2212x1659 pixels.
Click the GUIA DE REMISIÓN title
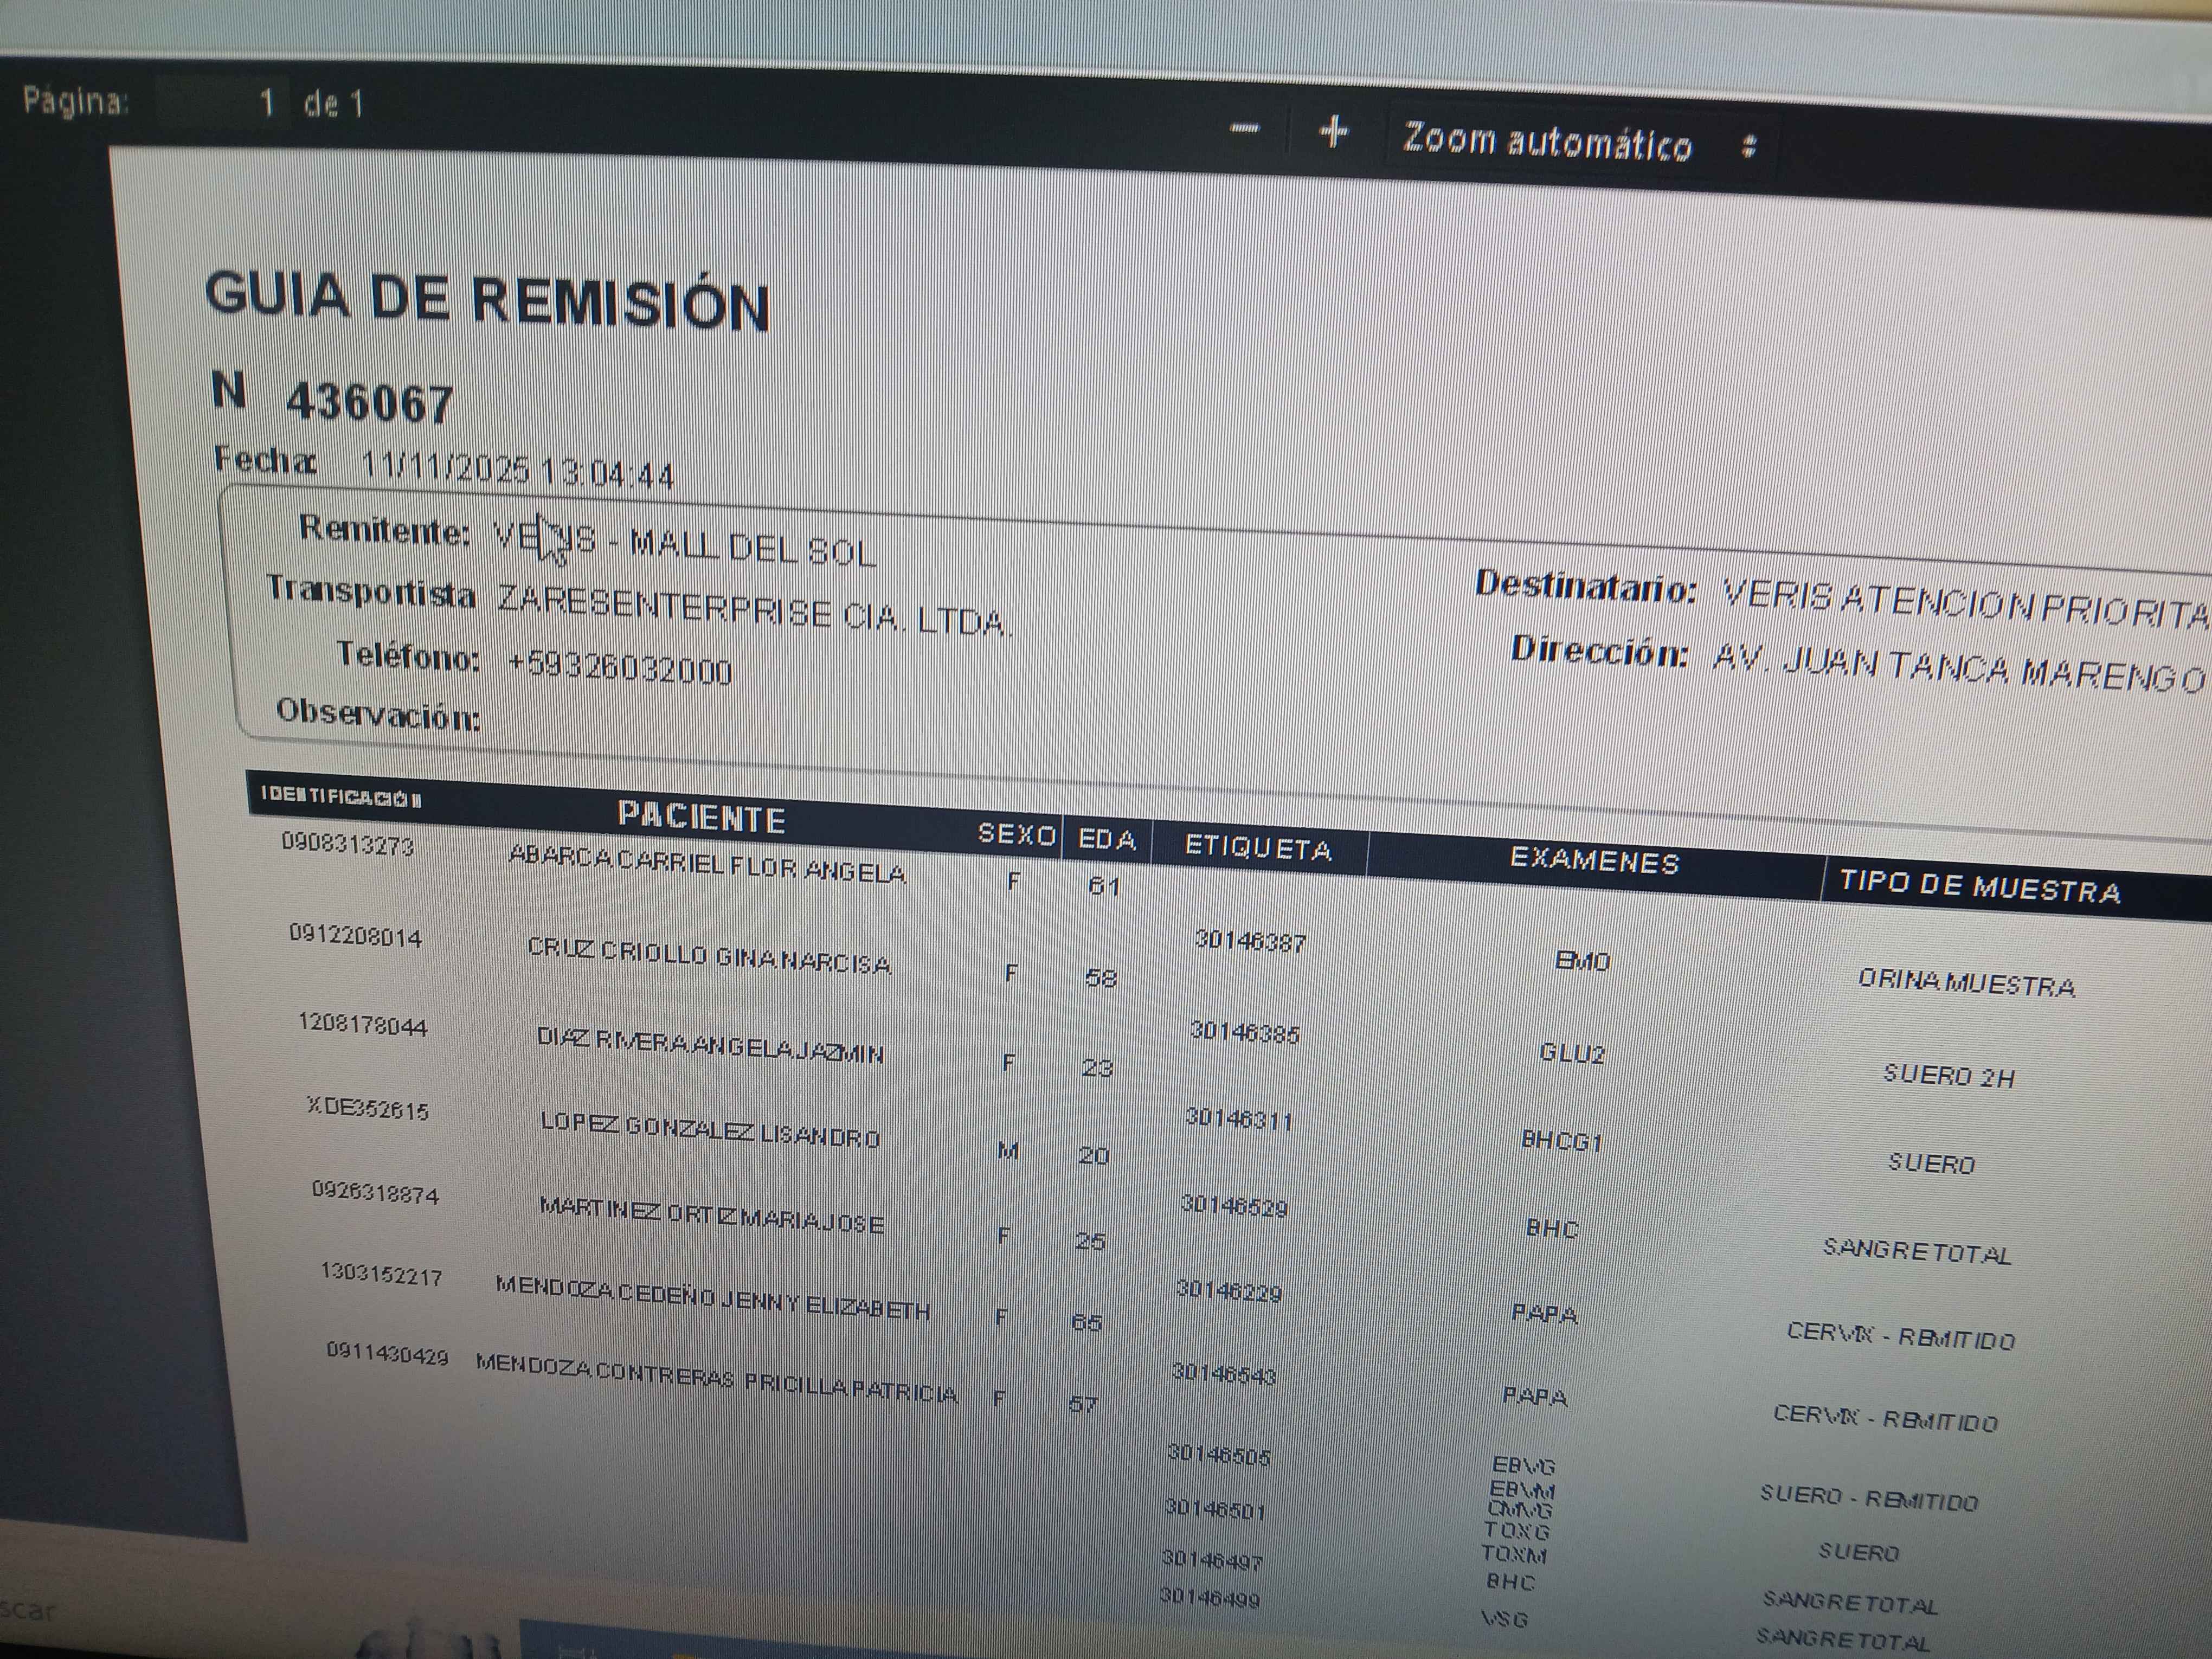[x=487, y=301]
